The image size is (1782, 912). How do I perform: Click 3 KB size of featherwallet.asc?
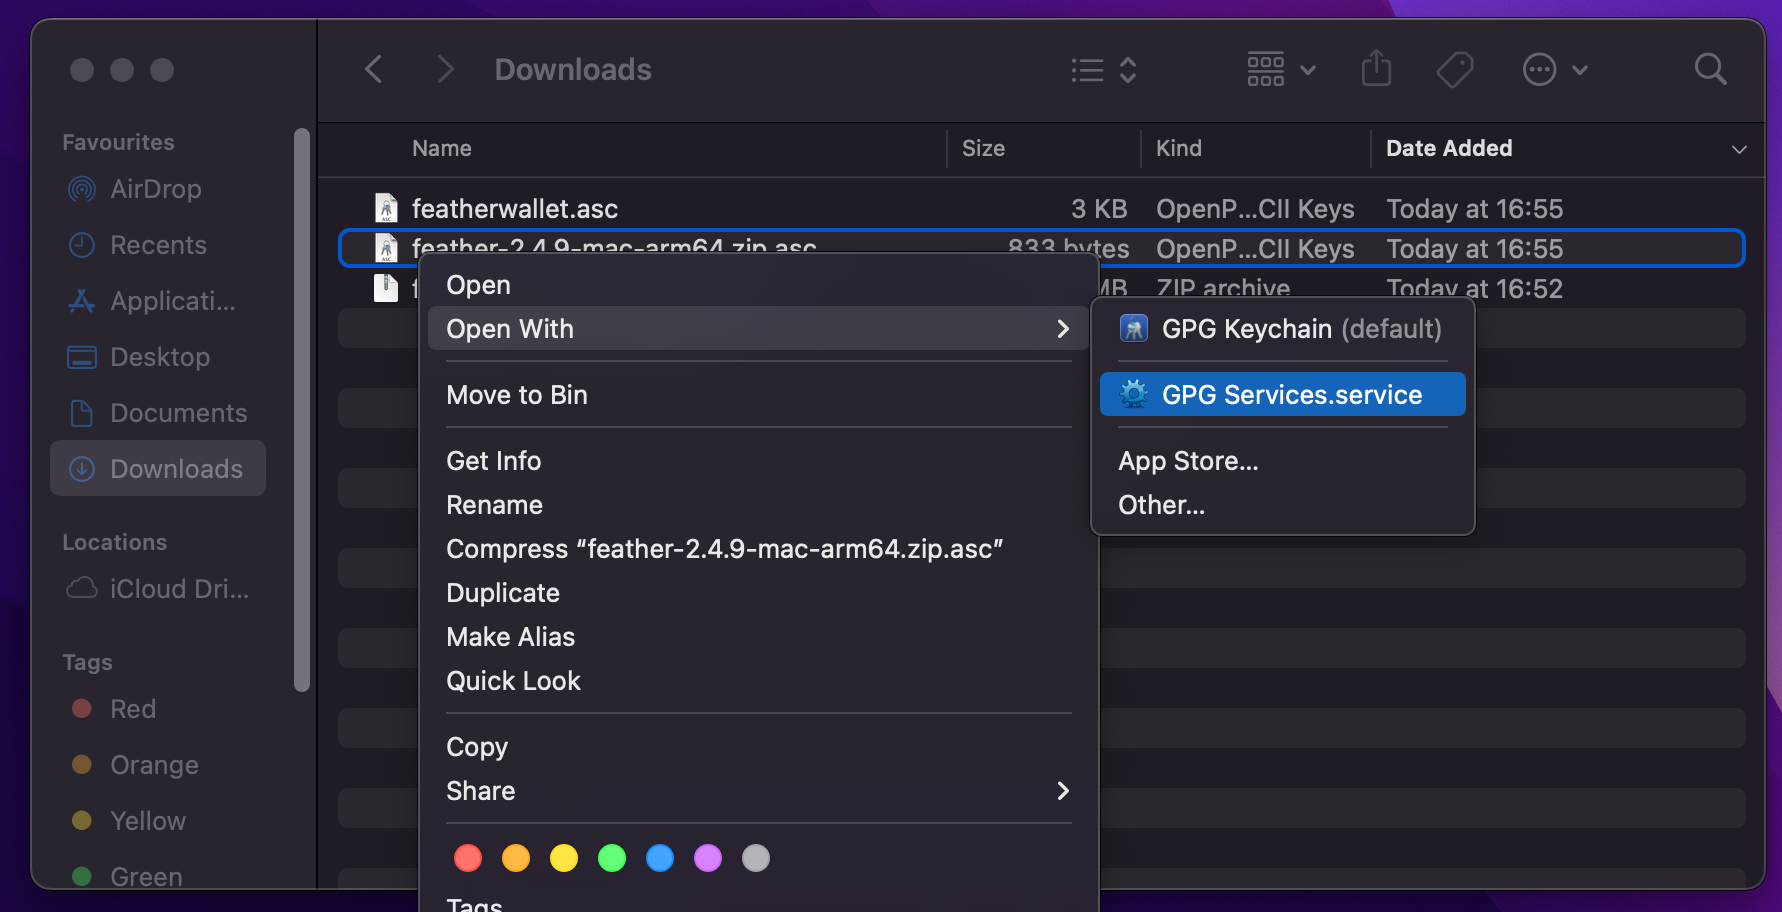(1099, 209)
